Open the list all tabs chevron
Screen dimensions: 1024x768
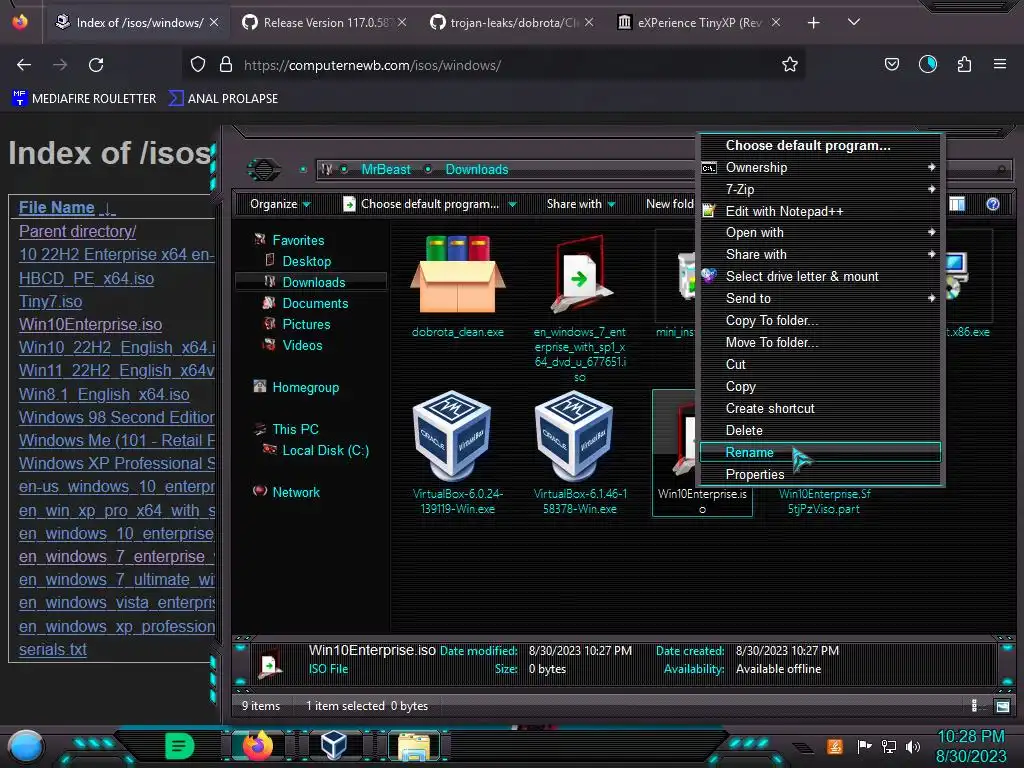click(x=853, y=22)
